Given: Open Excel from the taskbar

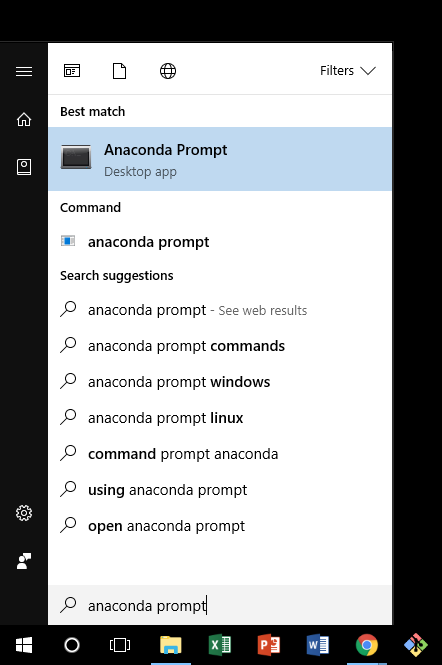Looking at the screenshot, I should click(x=220, y=645).
